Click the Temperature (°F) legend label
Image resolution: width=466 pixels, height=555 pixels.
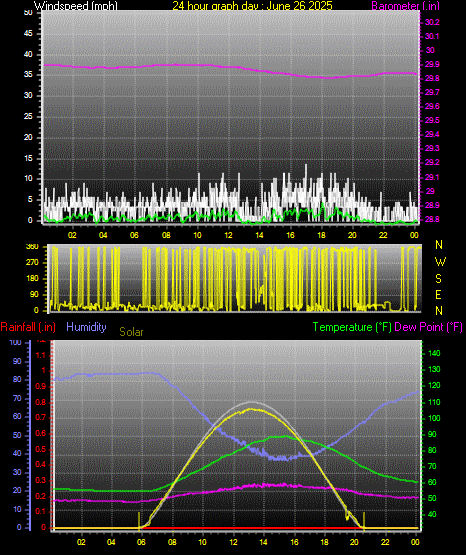(352, 327)
